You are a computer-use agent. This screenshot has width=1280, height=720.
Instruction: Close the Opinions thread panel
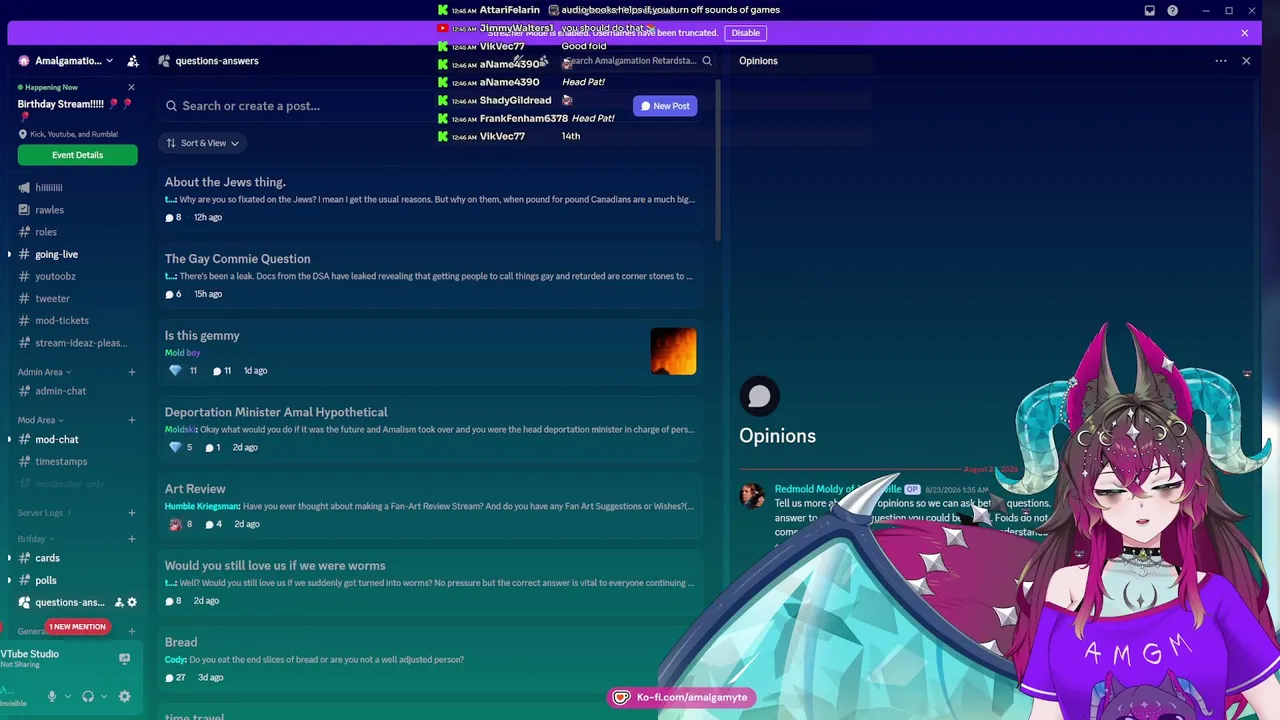[x=1246, y=61]
